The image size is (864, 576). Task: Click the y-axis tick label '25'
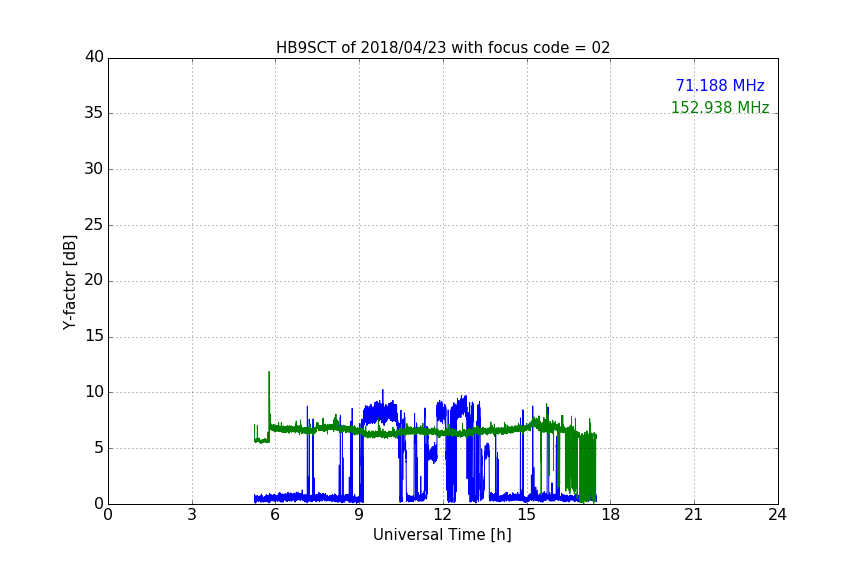coord(94,224)
